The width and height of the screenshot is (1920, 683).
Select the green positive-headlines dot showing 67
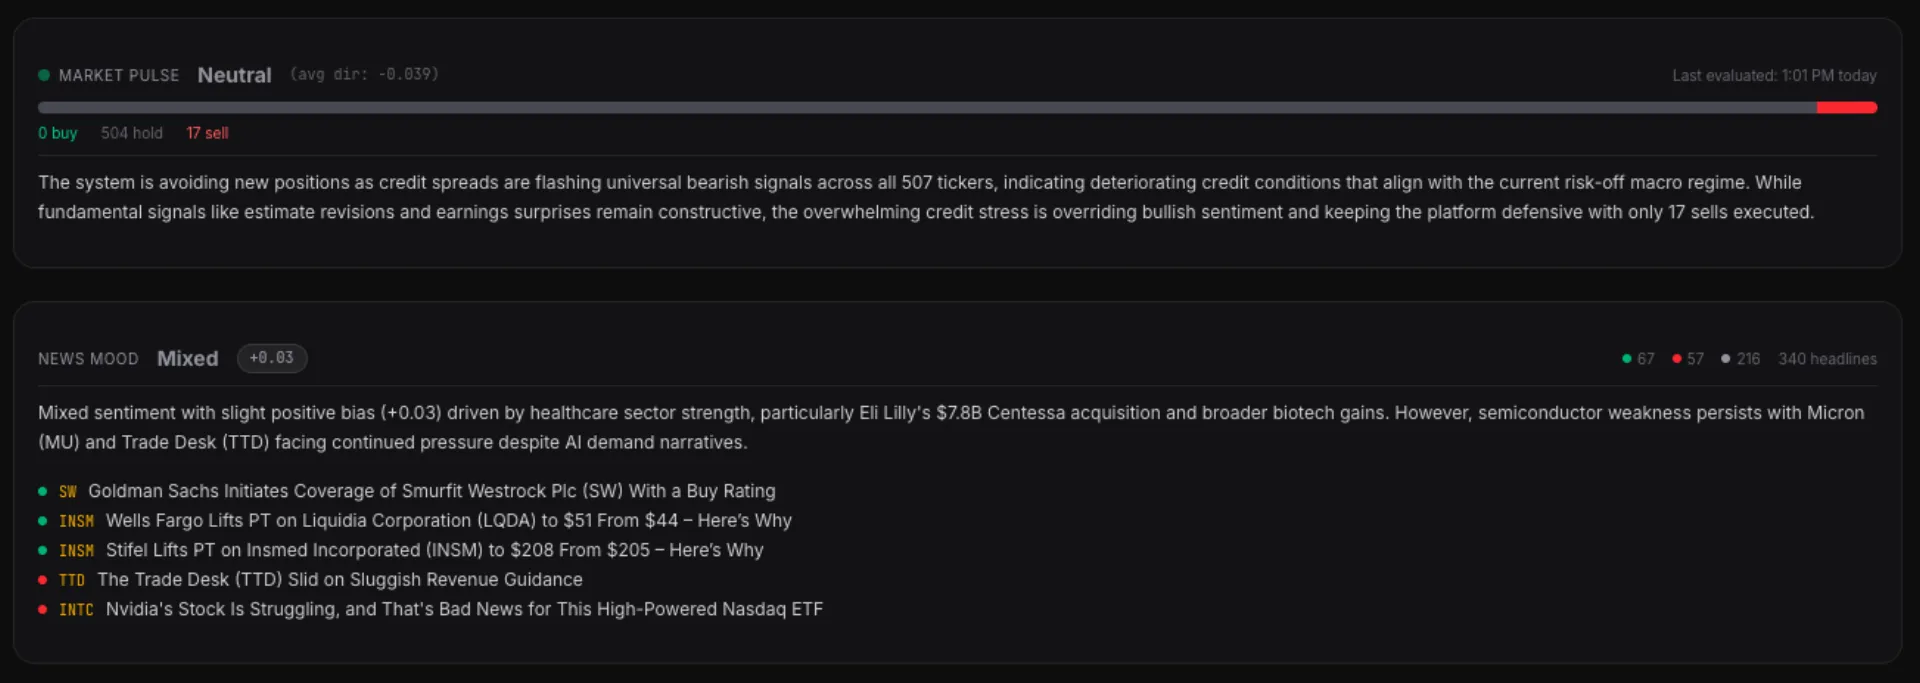[x=1626, y=358]
